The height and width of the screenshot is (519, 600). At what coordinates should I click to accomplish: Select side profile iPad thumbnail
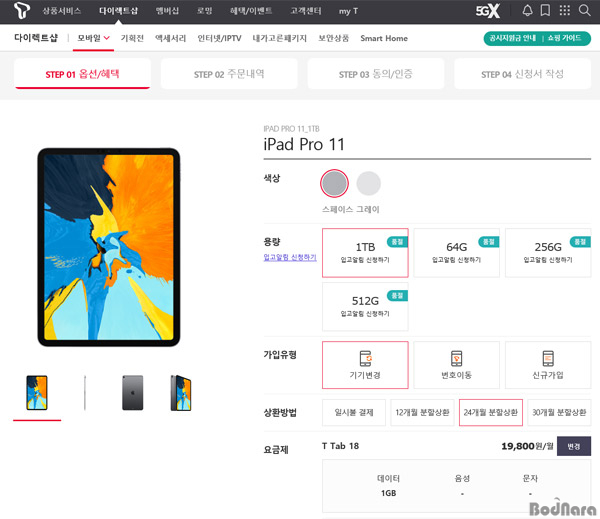(x=85, y=393)
